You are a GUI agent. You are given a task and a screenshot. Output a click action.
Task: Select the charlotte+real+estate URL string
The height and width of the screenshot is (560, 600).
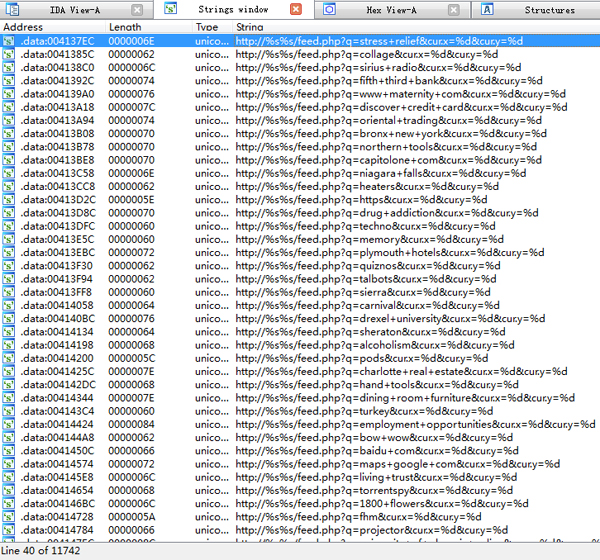[x=401, y=372]
